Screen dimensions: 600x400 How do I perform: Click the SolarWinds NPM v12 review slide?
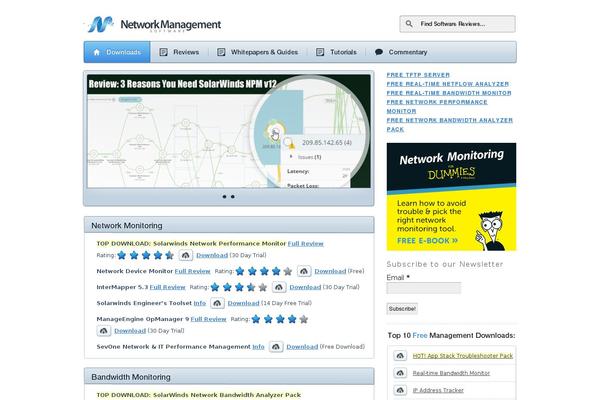(229, 131)
